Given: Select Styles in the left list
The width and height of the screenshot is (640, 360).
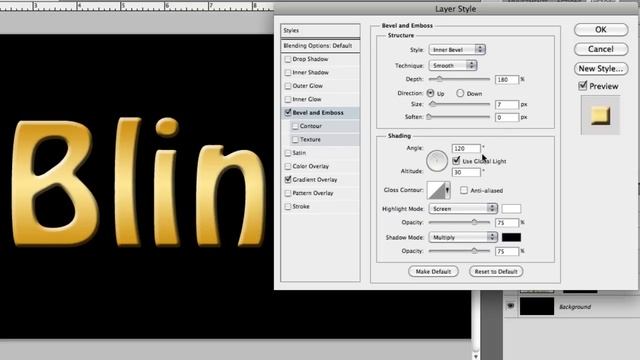Looking at the screenshot, I should (320, 31).
